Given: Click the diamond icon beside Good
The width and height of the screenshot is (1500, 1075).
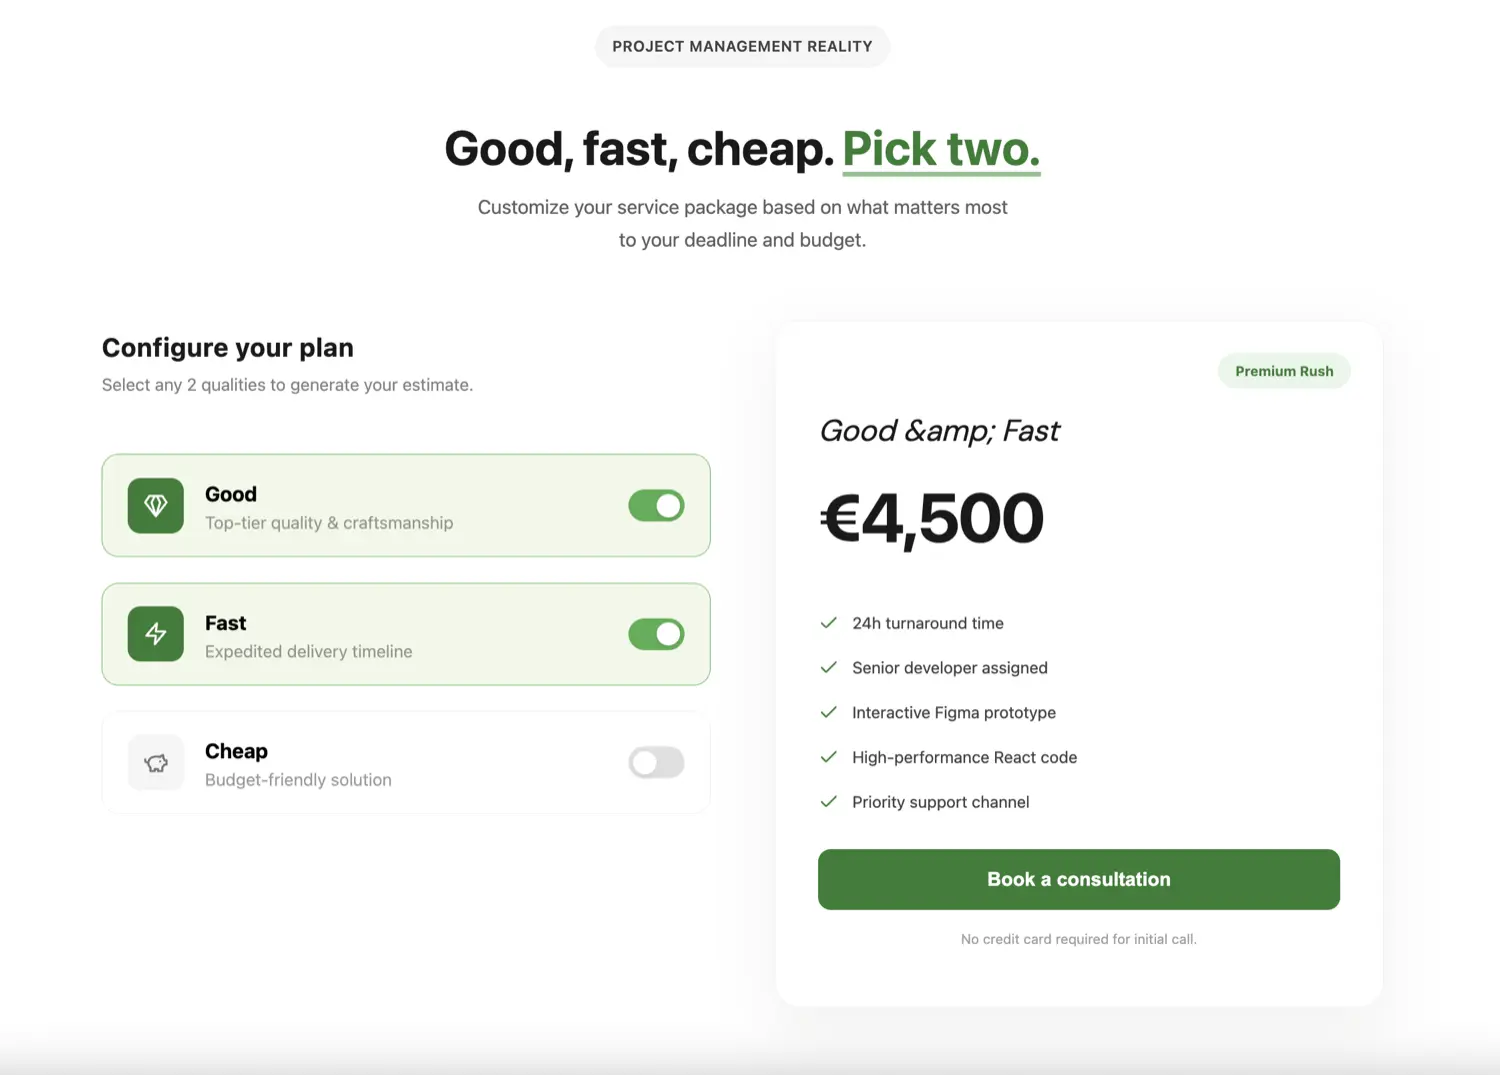Looking at the screenshot, I should [155, 505].
